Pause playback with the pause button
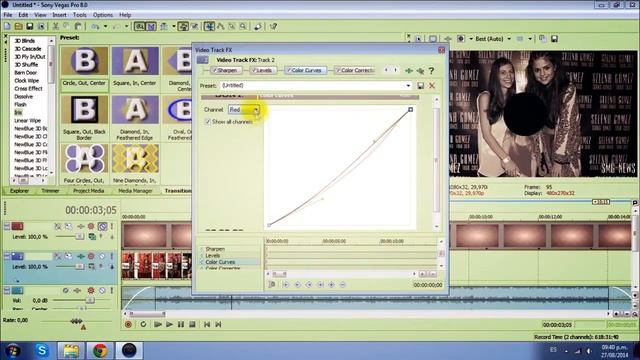Screen dimensions: 640x360 click(181, 324)
